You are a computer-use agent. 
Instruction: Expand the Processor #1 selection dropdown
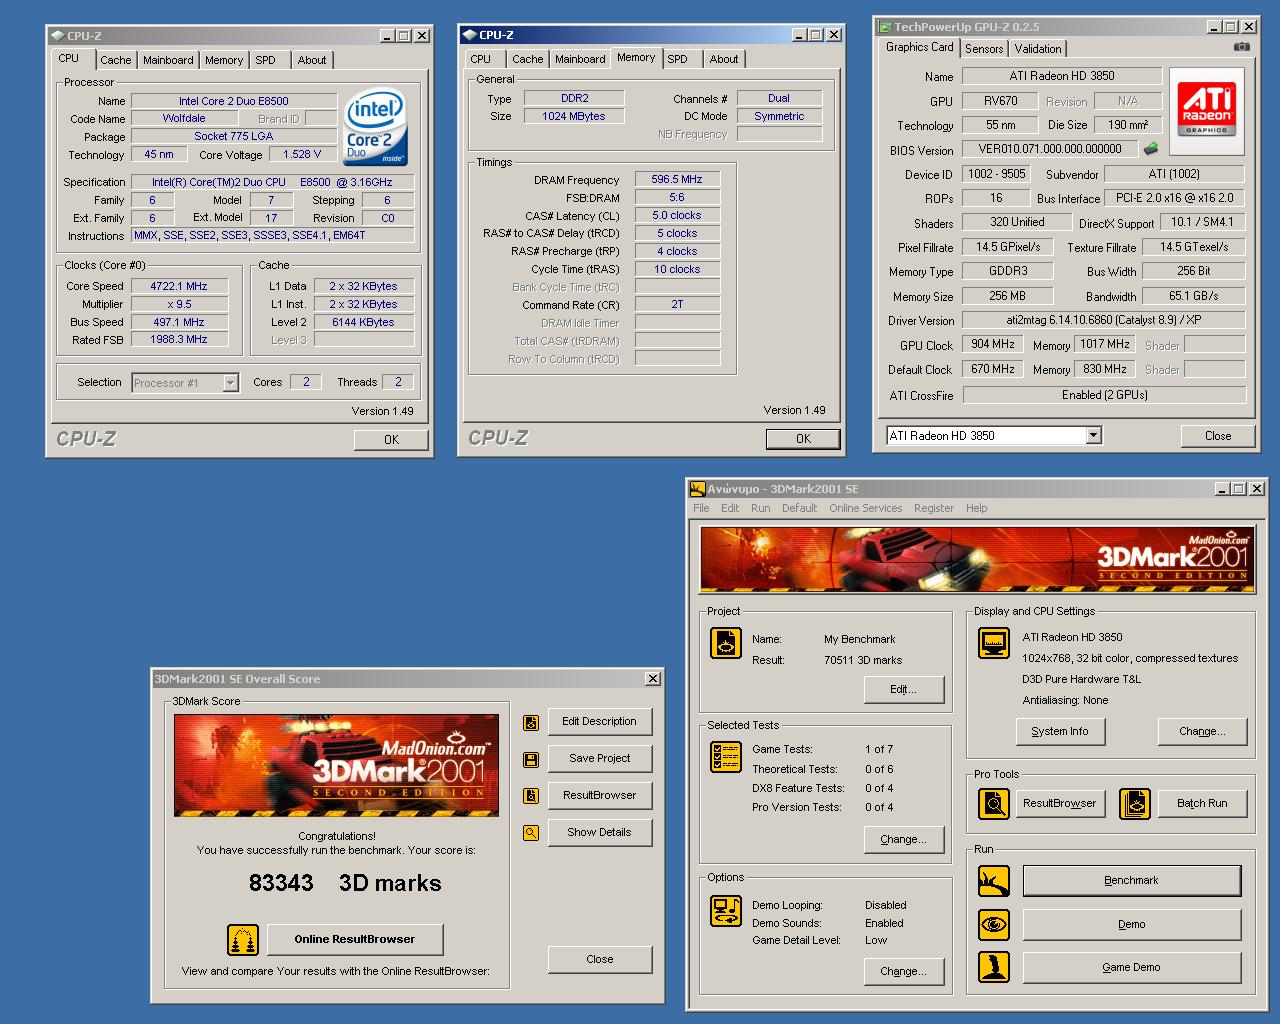pos(231,382)
